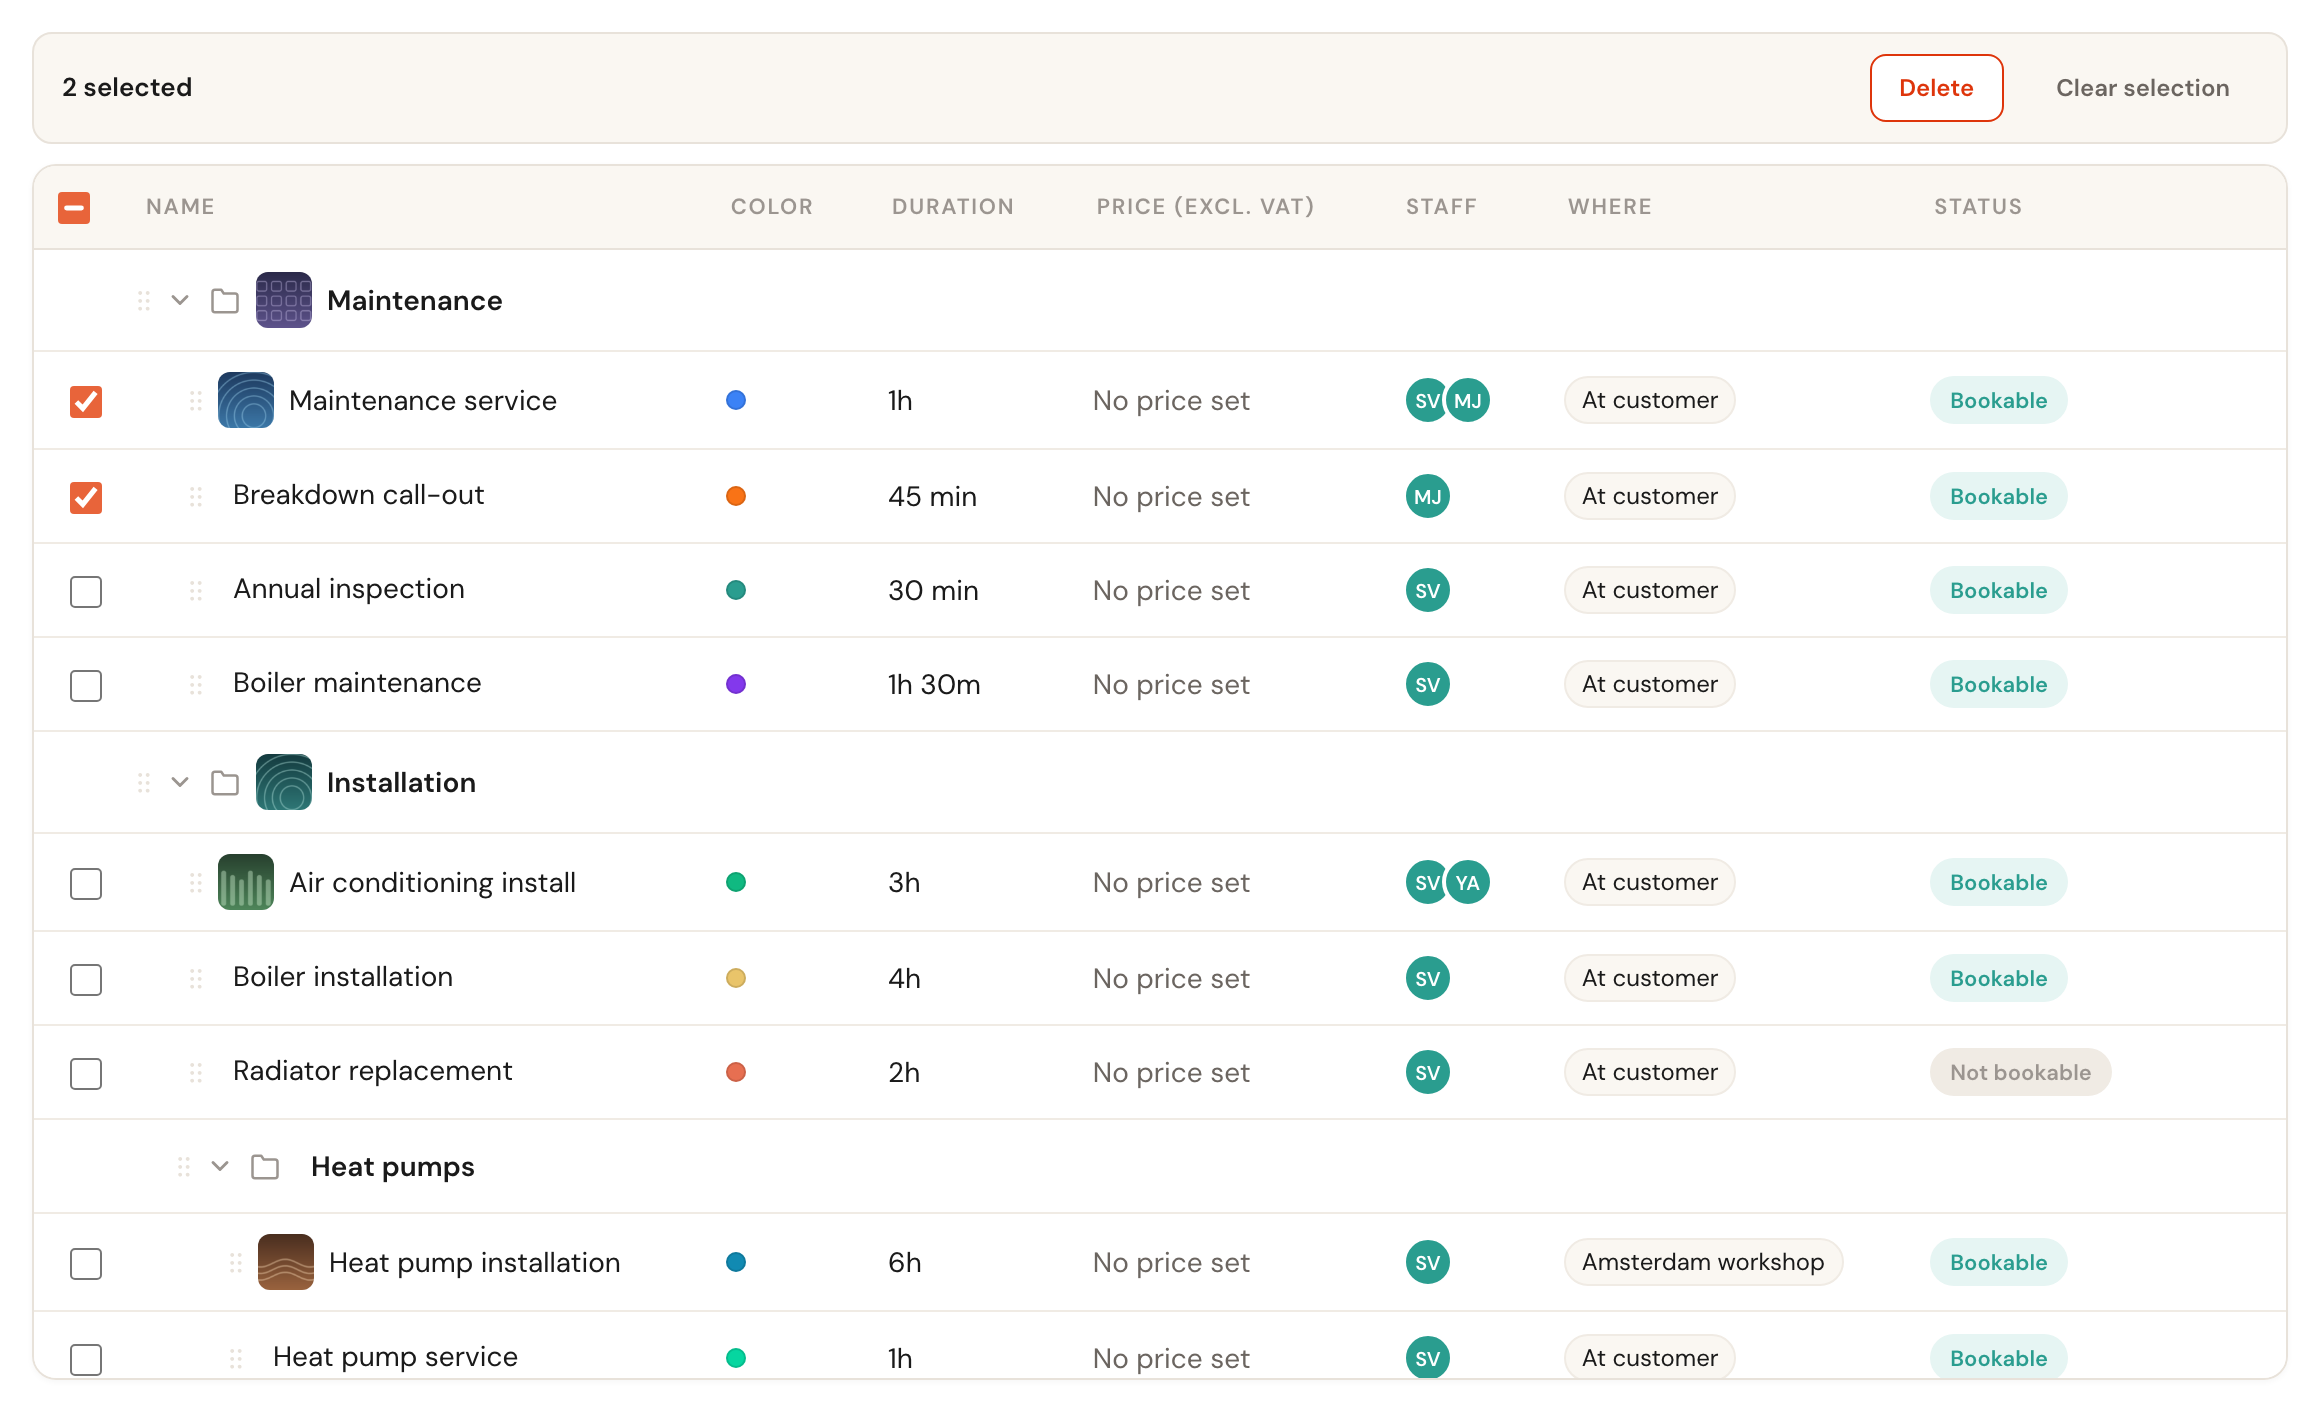Click the Heat pump installation brown thumbnail
Screen dimensions: 2320x1412
coord(286,1262)
